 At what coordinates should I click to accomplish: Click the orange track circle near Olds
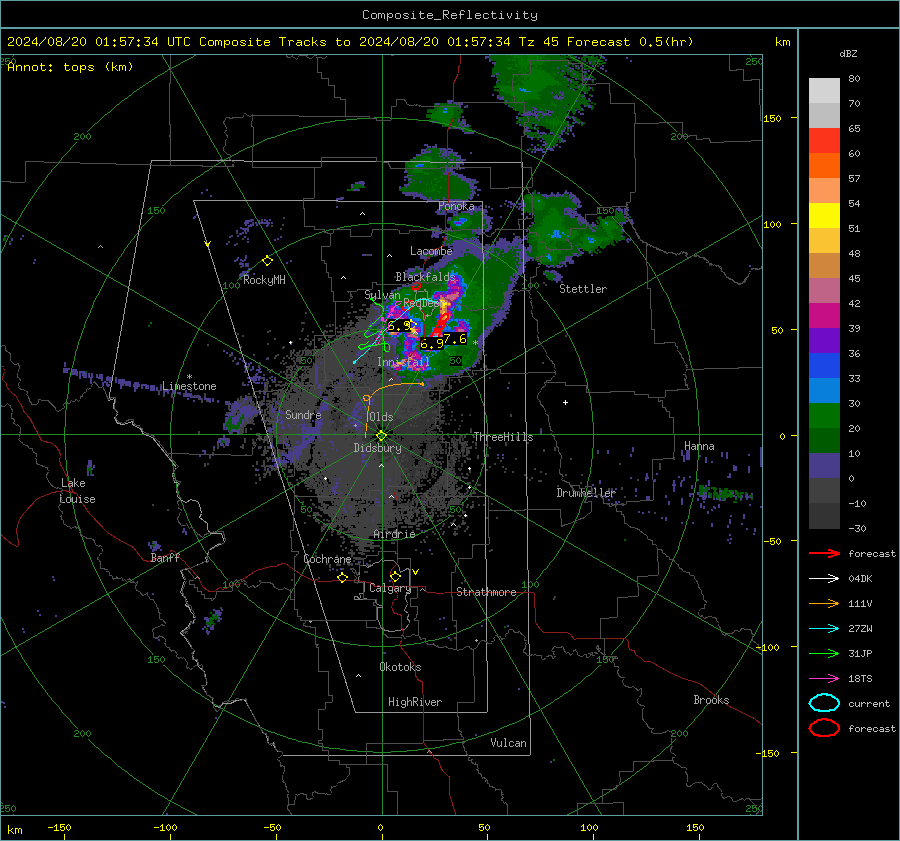pos(367,398)
